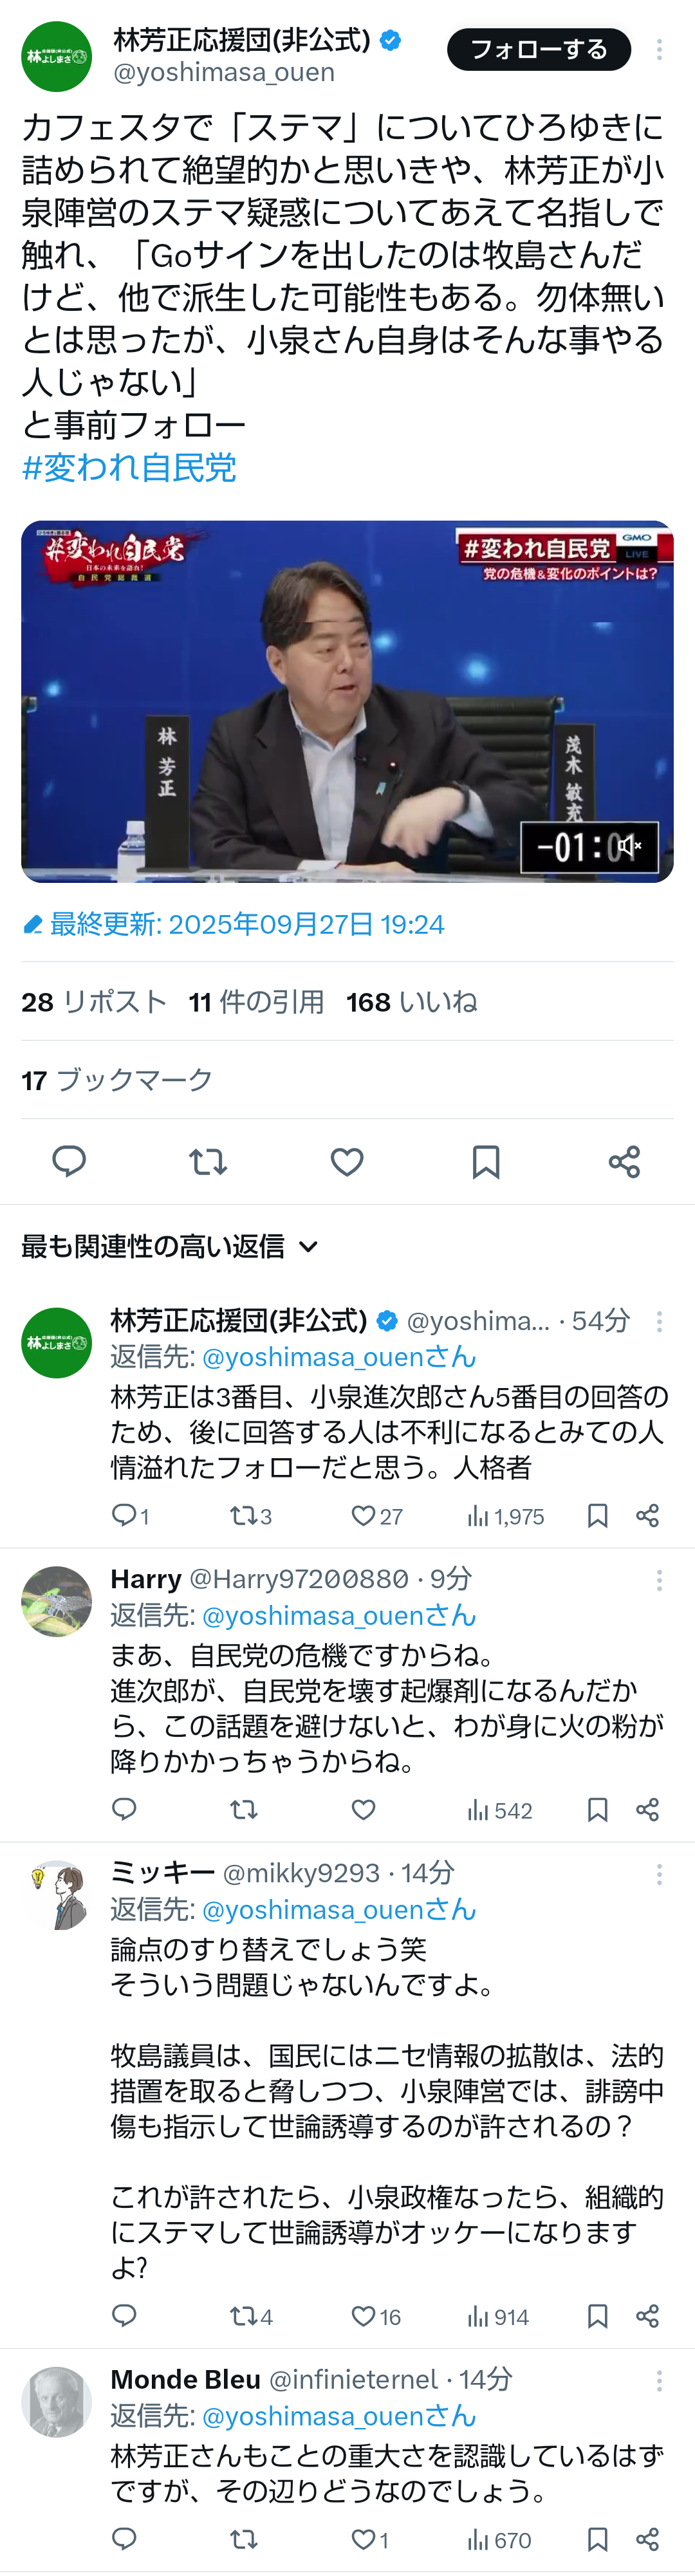The height and width of the screenshot is (2576, 695).
Task: Share the main post
Action: click(x=624, y=1161)
